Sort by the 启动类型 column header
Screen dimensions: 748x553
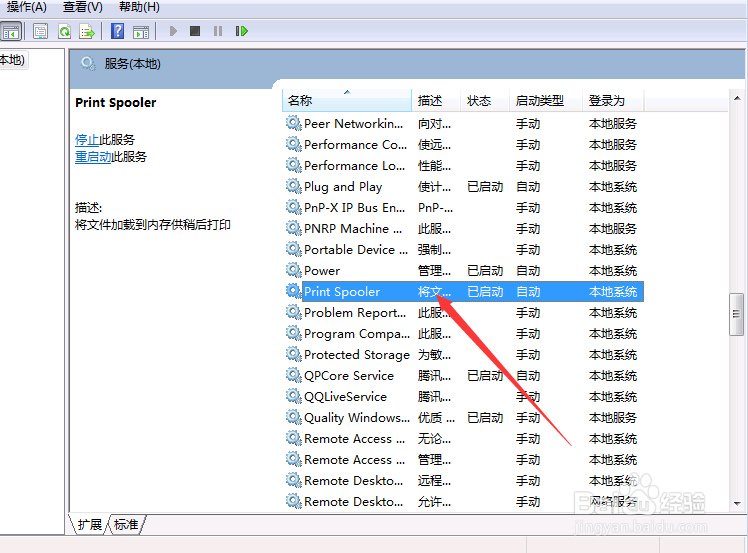[x=546, y=101]
